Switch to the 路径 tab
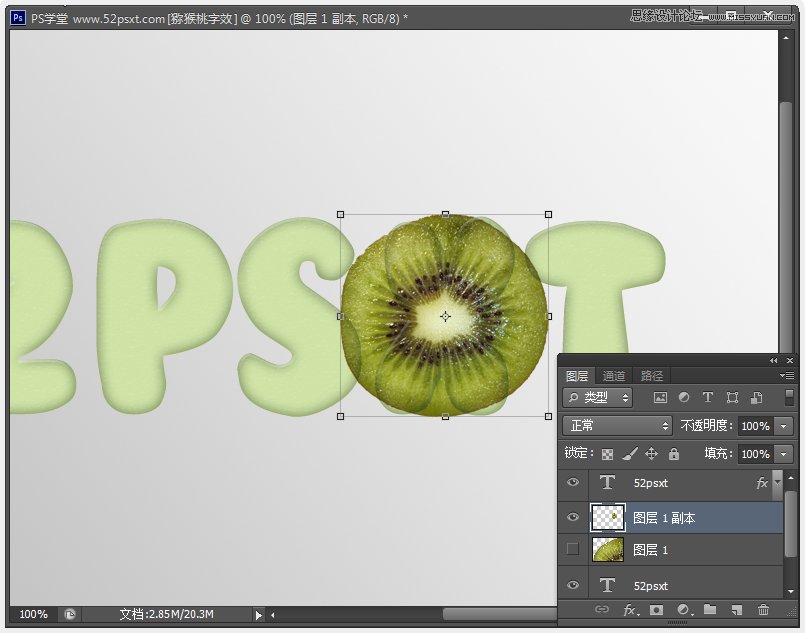 [x=651, y=376]
